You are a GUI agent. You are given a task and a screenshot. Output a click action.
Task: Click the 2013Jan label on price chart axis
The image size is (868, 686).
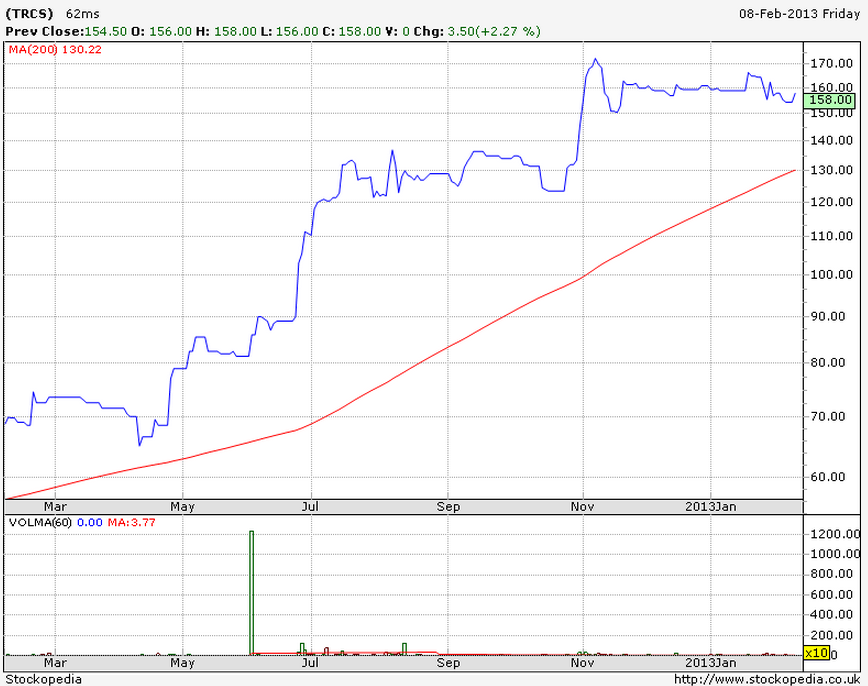711,507
